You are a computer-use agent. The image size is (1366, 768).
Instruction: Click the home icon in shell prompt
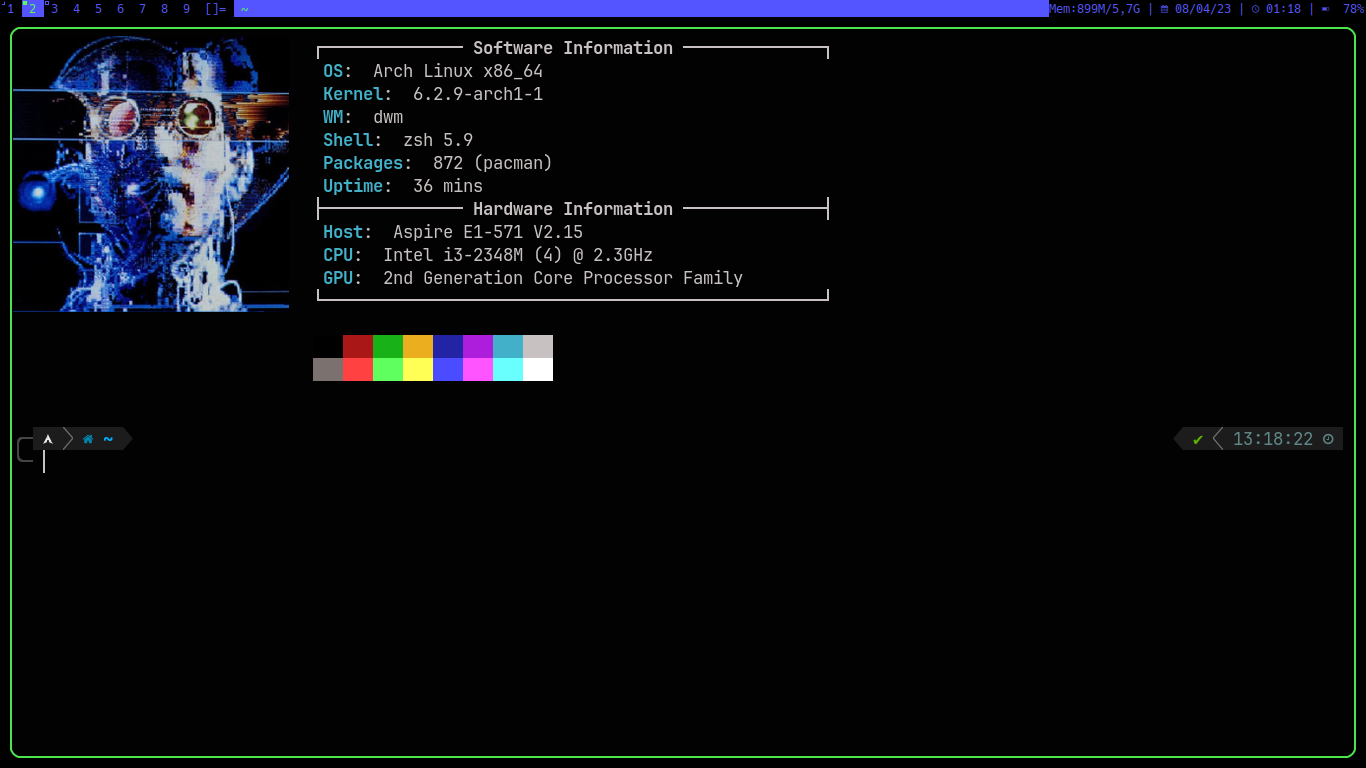pos(88,439)
